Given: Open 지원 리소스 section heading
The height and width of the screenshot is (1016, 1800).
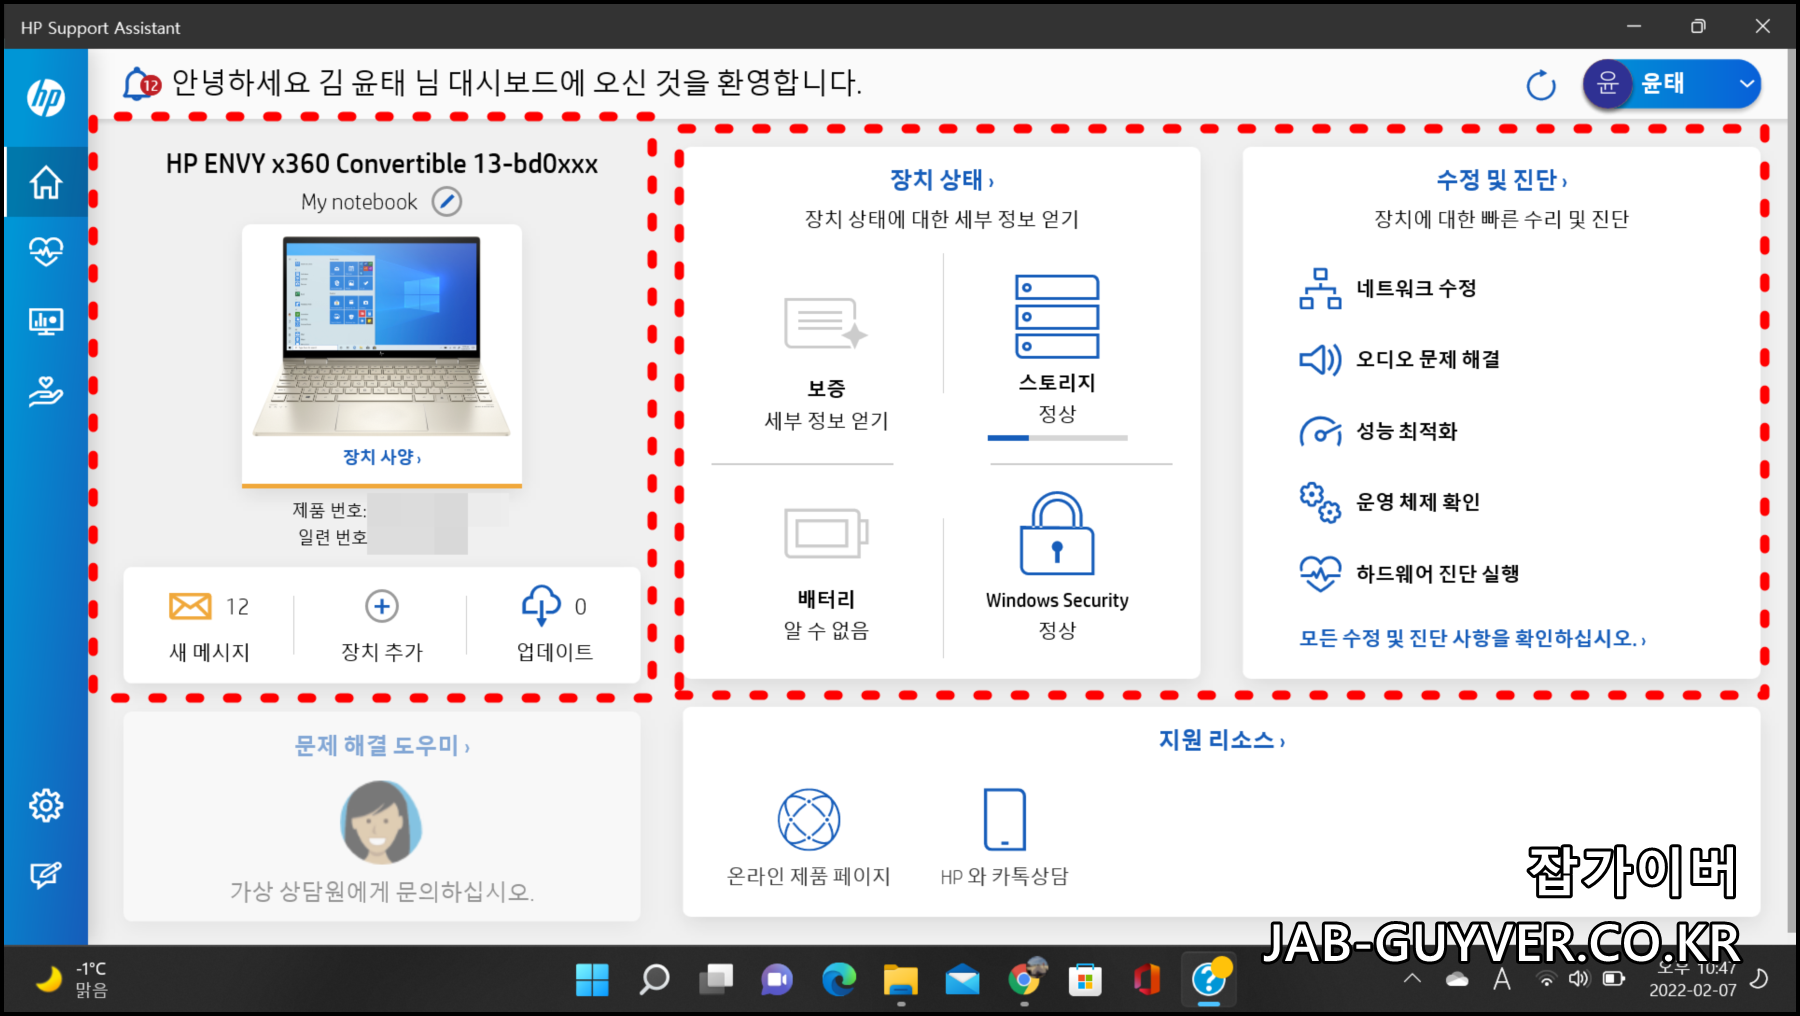Looking at the screenshot, I should pyautogui.click(x=1221, y=740).
